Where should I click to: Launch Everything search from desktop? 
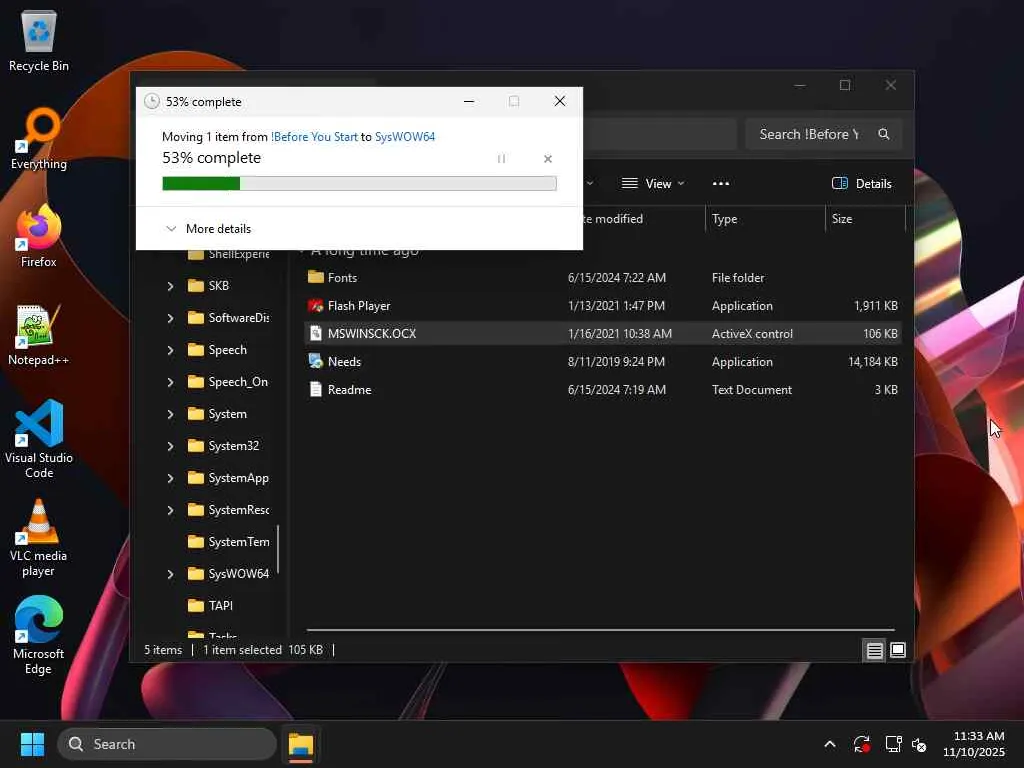[x=39, y=138]
